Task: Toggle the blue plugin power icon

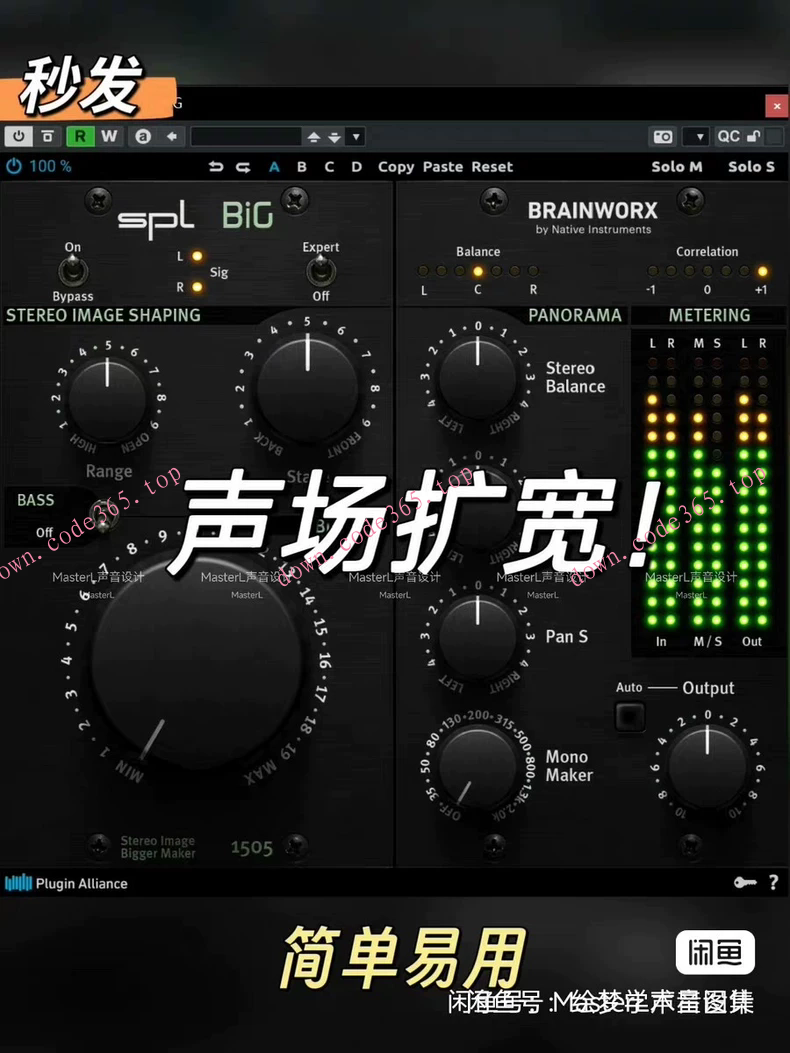Action: click(13, 166)
